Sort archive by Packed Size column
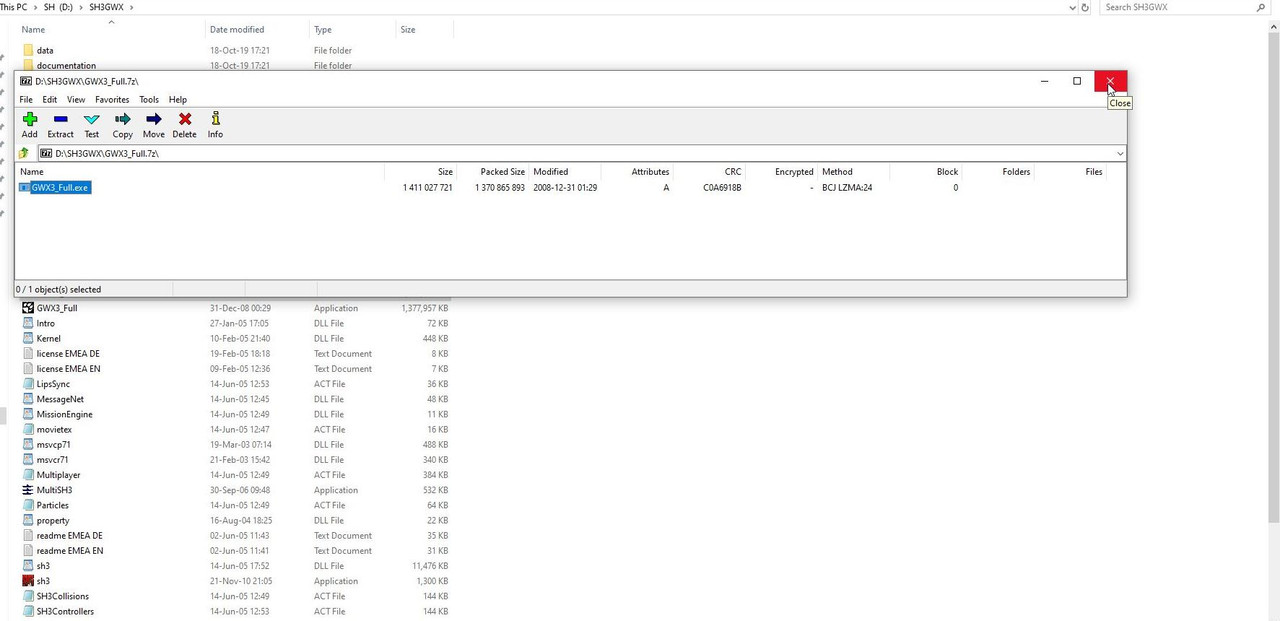The width and height of the screenshot is (1280, 621). click(x=493, y=172)
